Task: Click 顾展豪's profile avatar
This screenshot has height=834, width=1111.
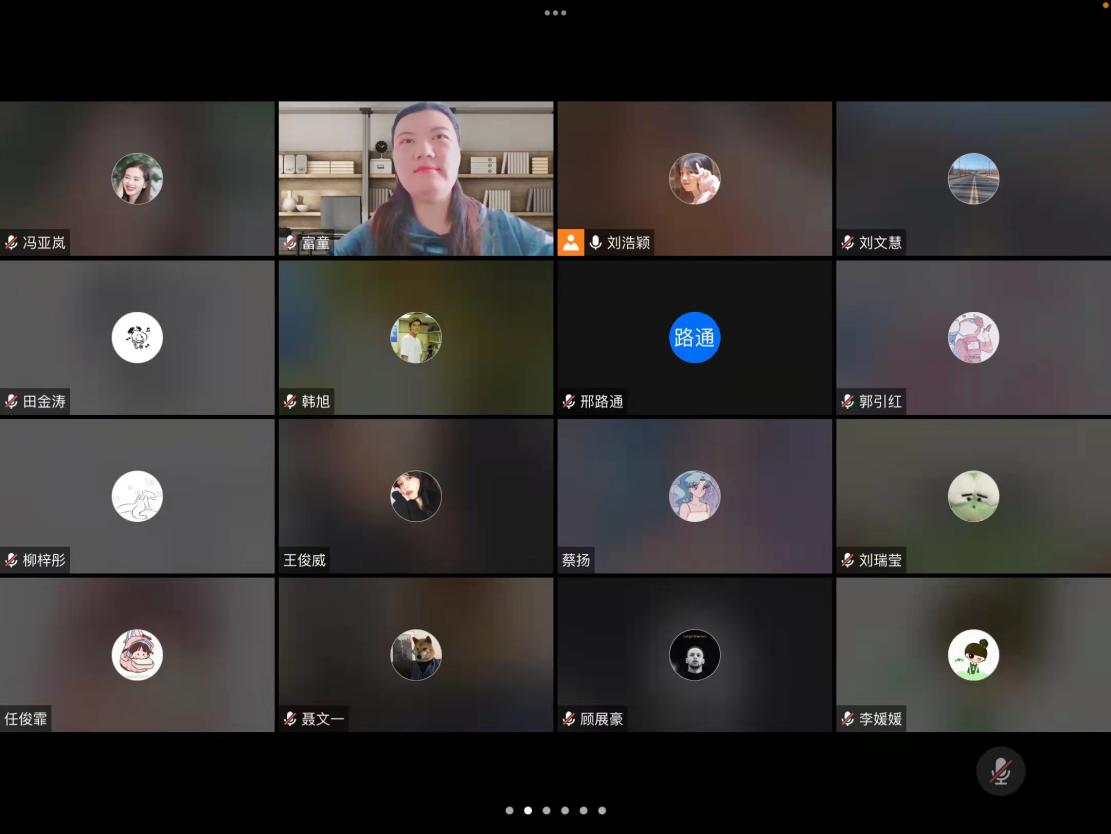Action: click(694, 655)
